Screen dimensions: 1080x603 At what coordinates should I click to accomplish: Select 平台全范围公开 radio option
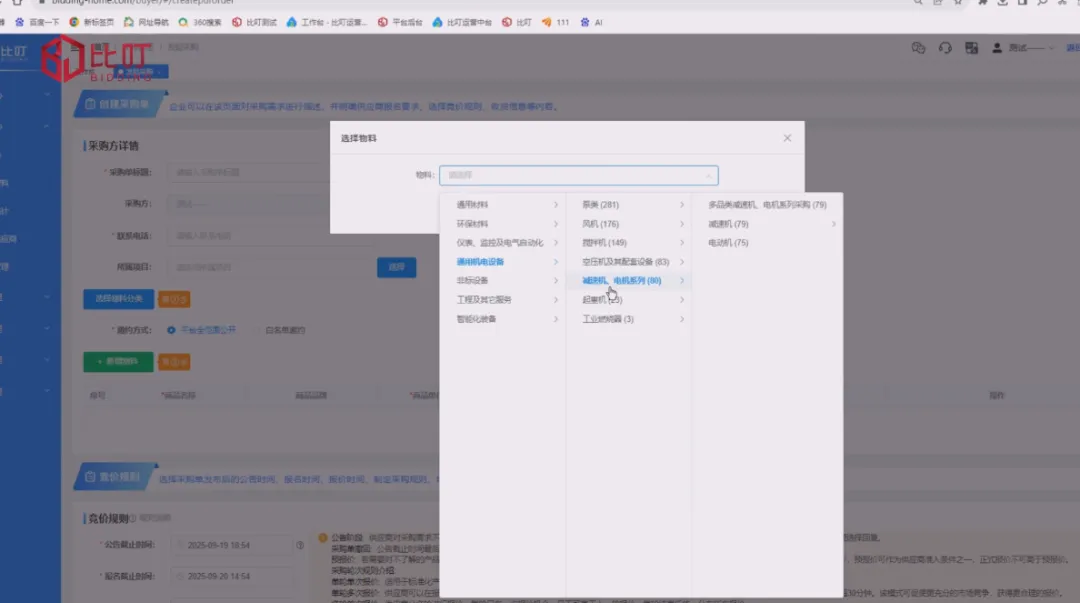(x=202, y=330)
